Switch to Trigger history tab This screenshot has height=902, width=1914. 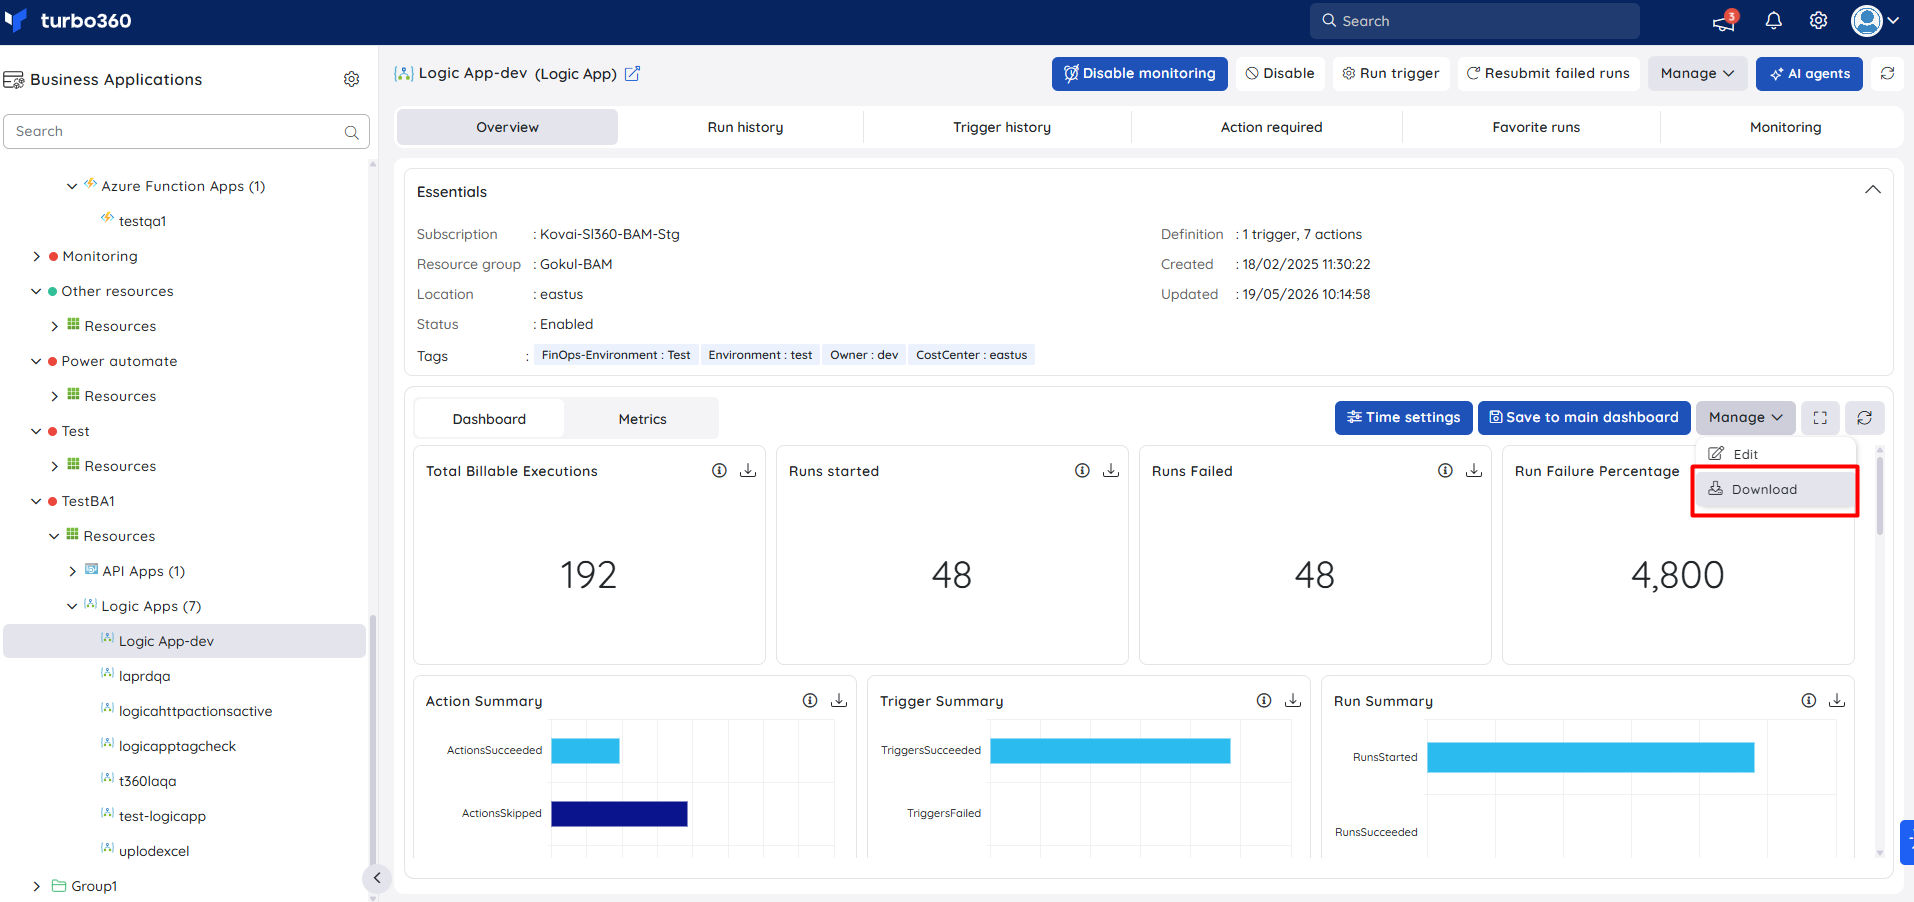point(1001,128)
